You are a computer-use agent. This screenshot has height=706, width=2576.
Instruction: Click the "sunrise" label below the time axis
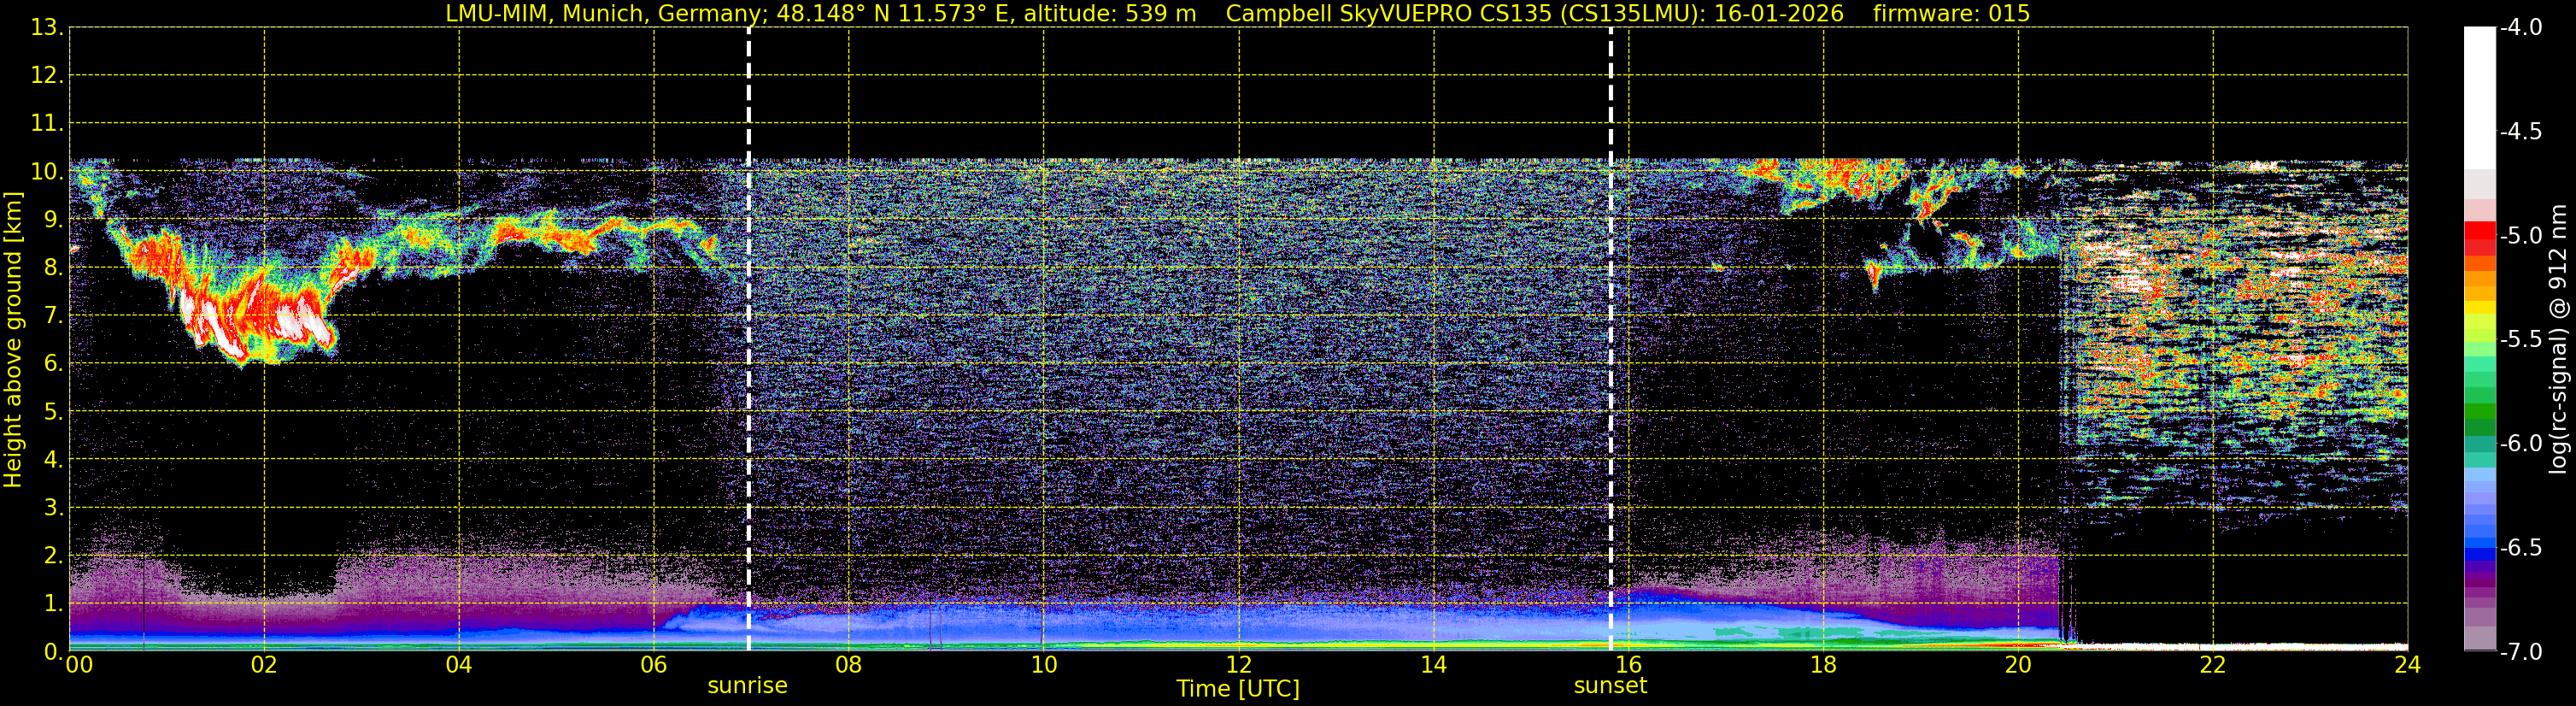[x=747, y=686]
